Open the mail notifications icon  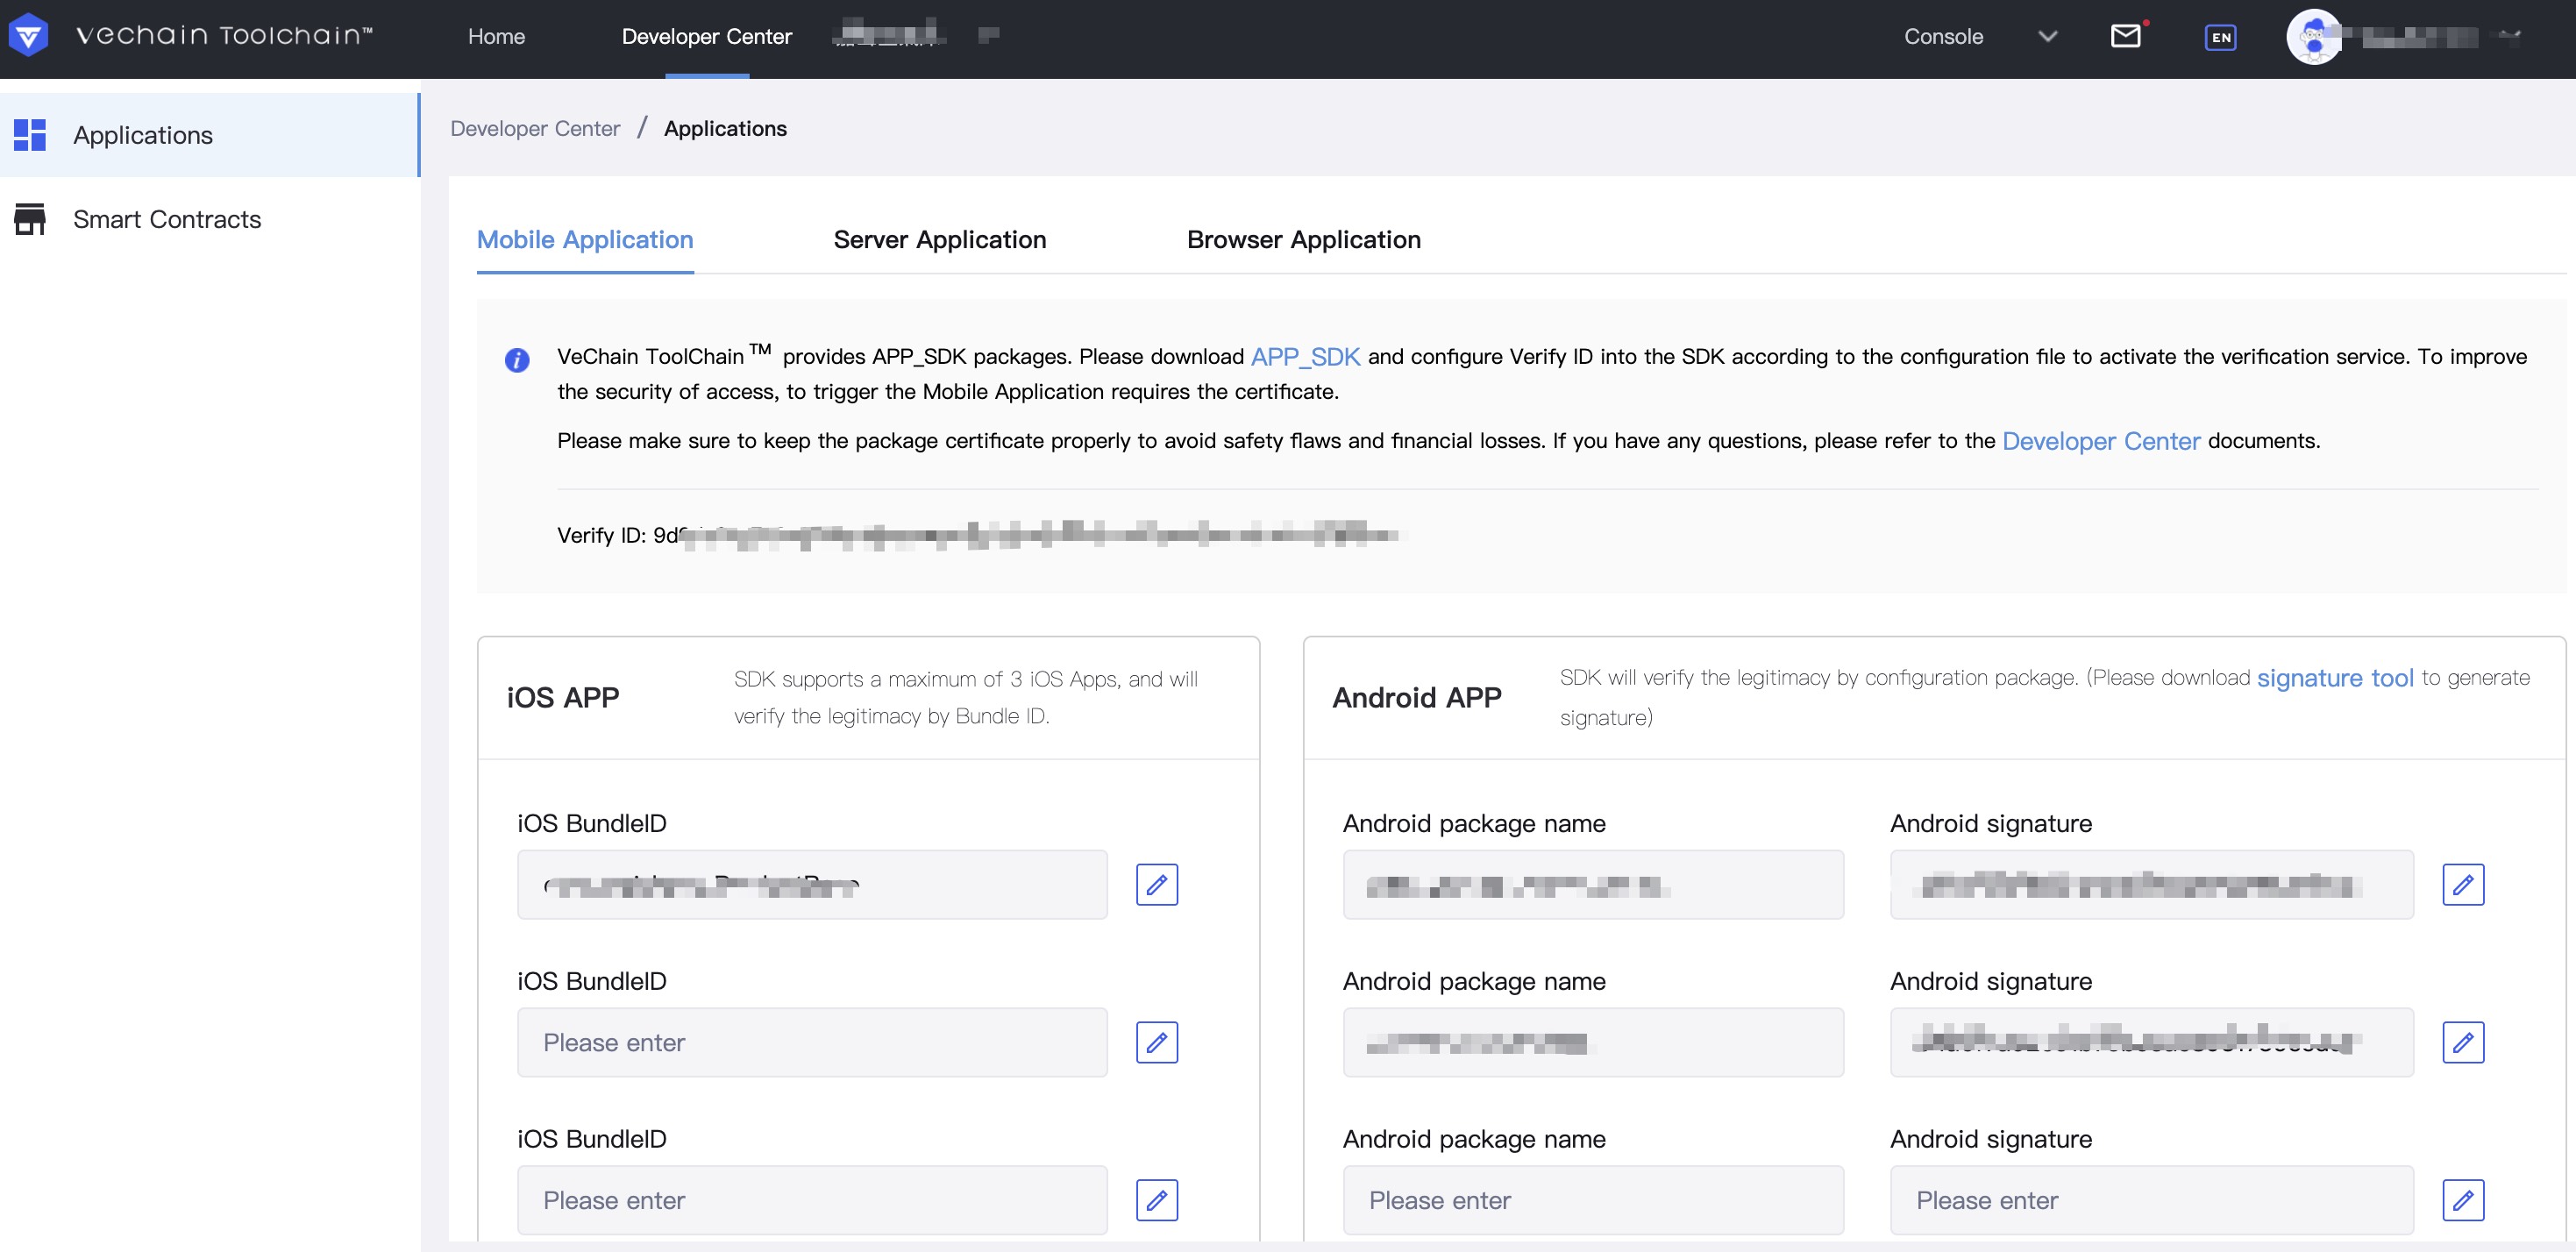tap(2126, 36)
